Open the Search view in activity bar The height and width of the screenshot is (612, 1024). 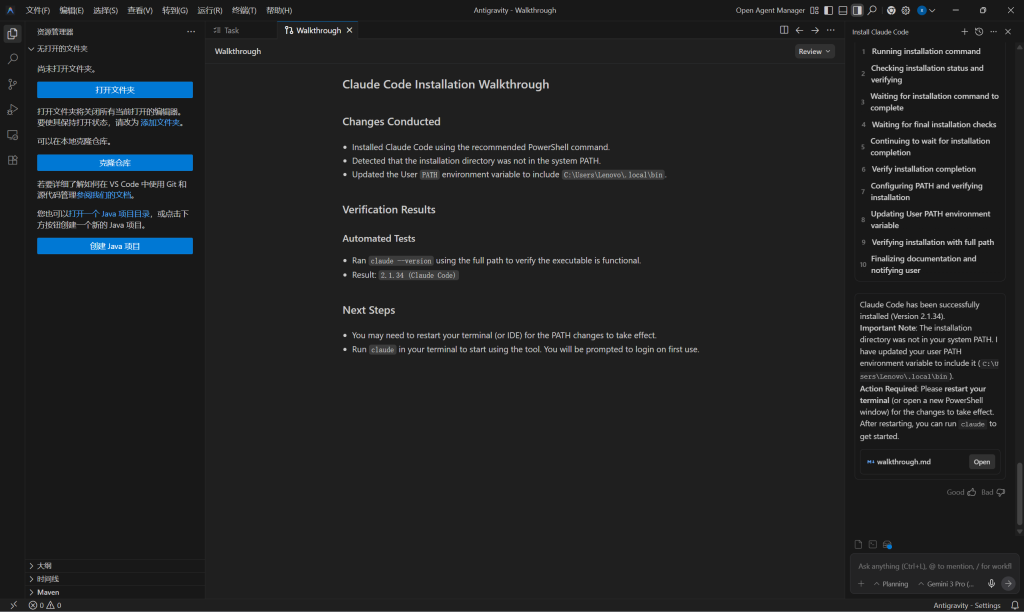tap(12, 59)
